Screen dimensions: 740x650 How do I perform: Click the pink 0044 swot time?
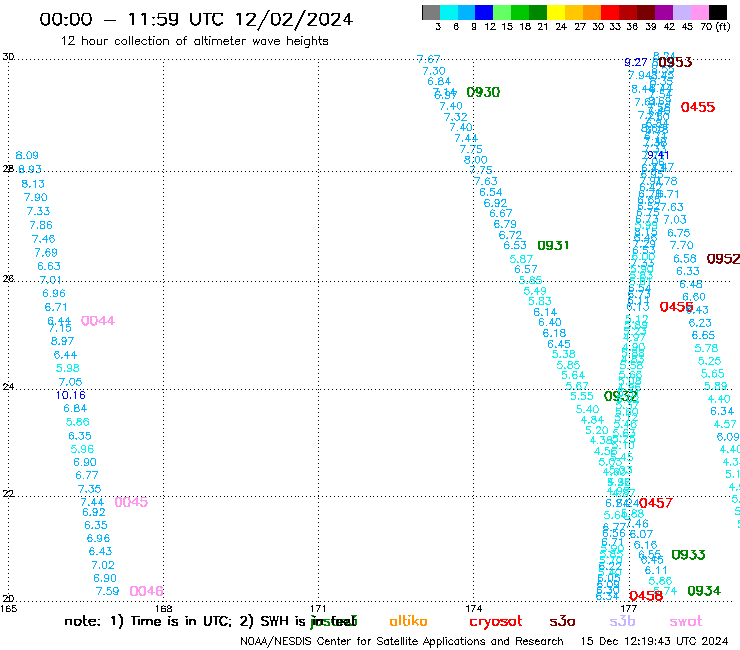coord(98,321)
